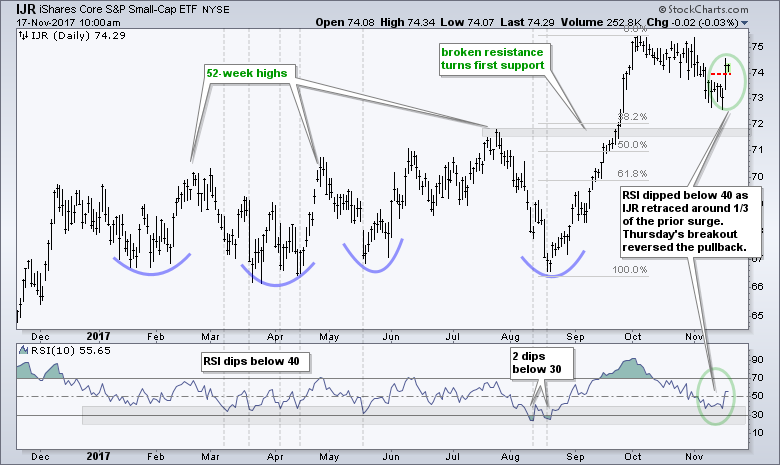Click the NYSE exchange label

[215, 10]
